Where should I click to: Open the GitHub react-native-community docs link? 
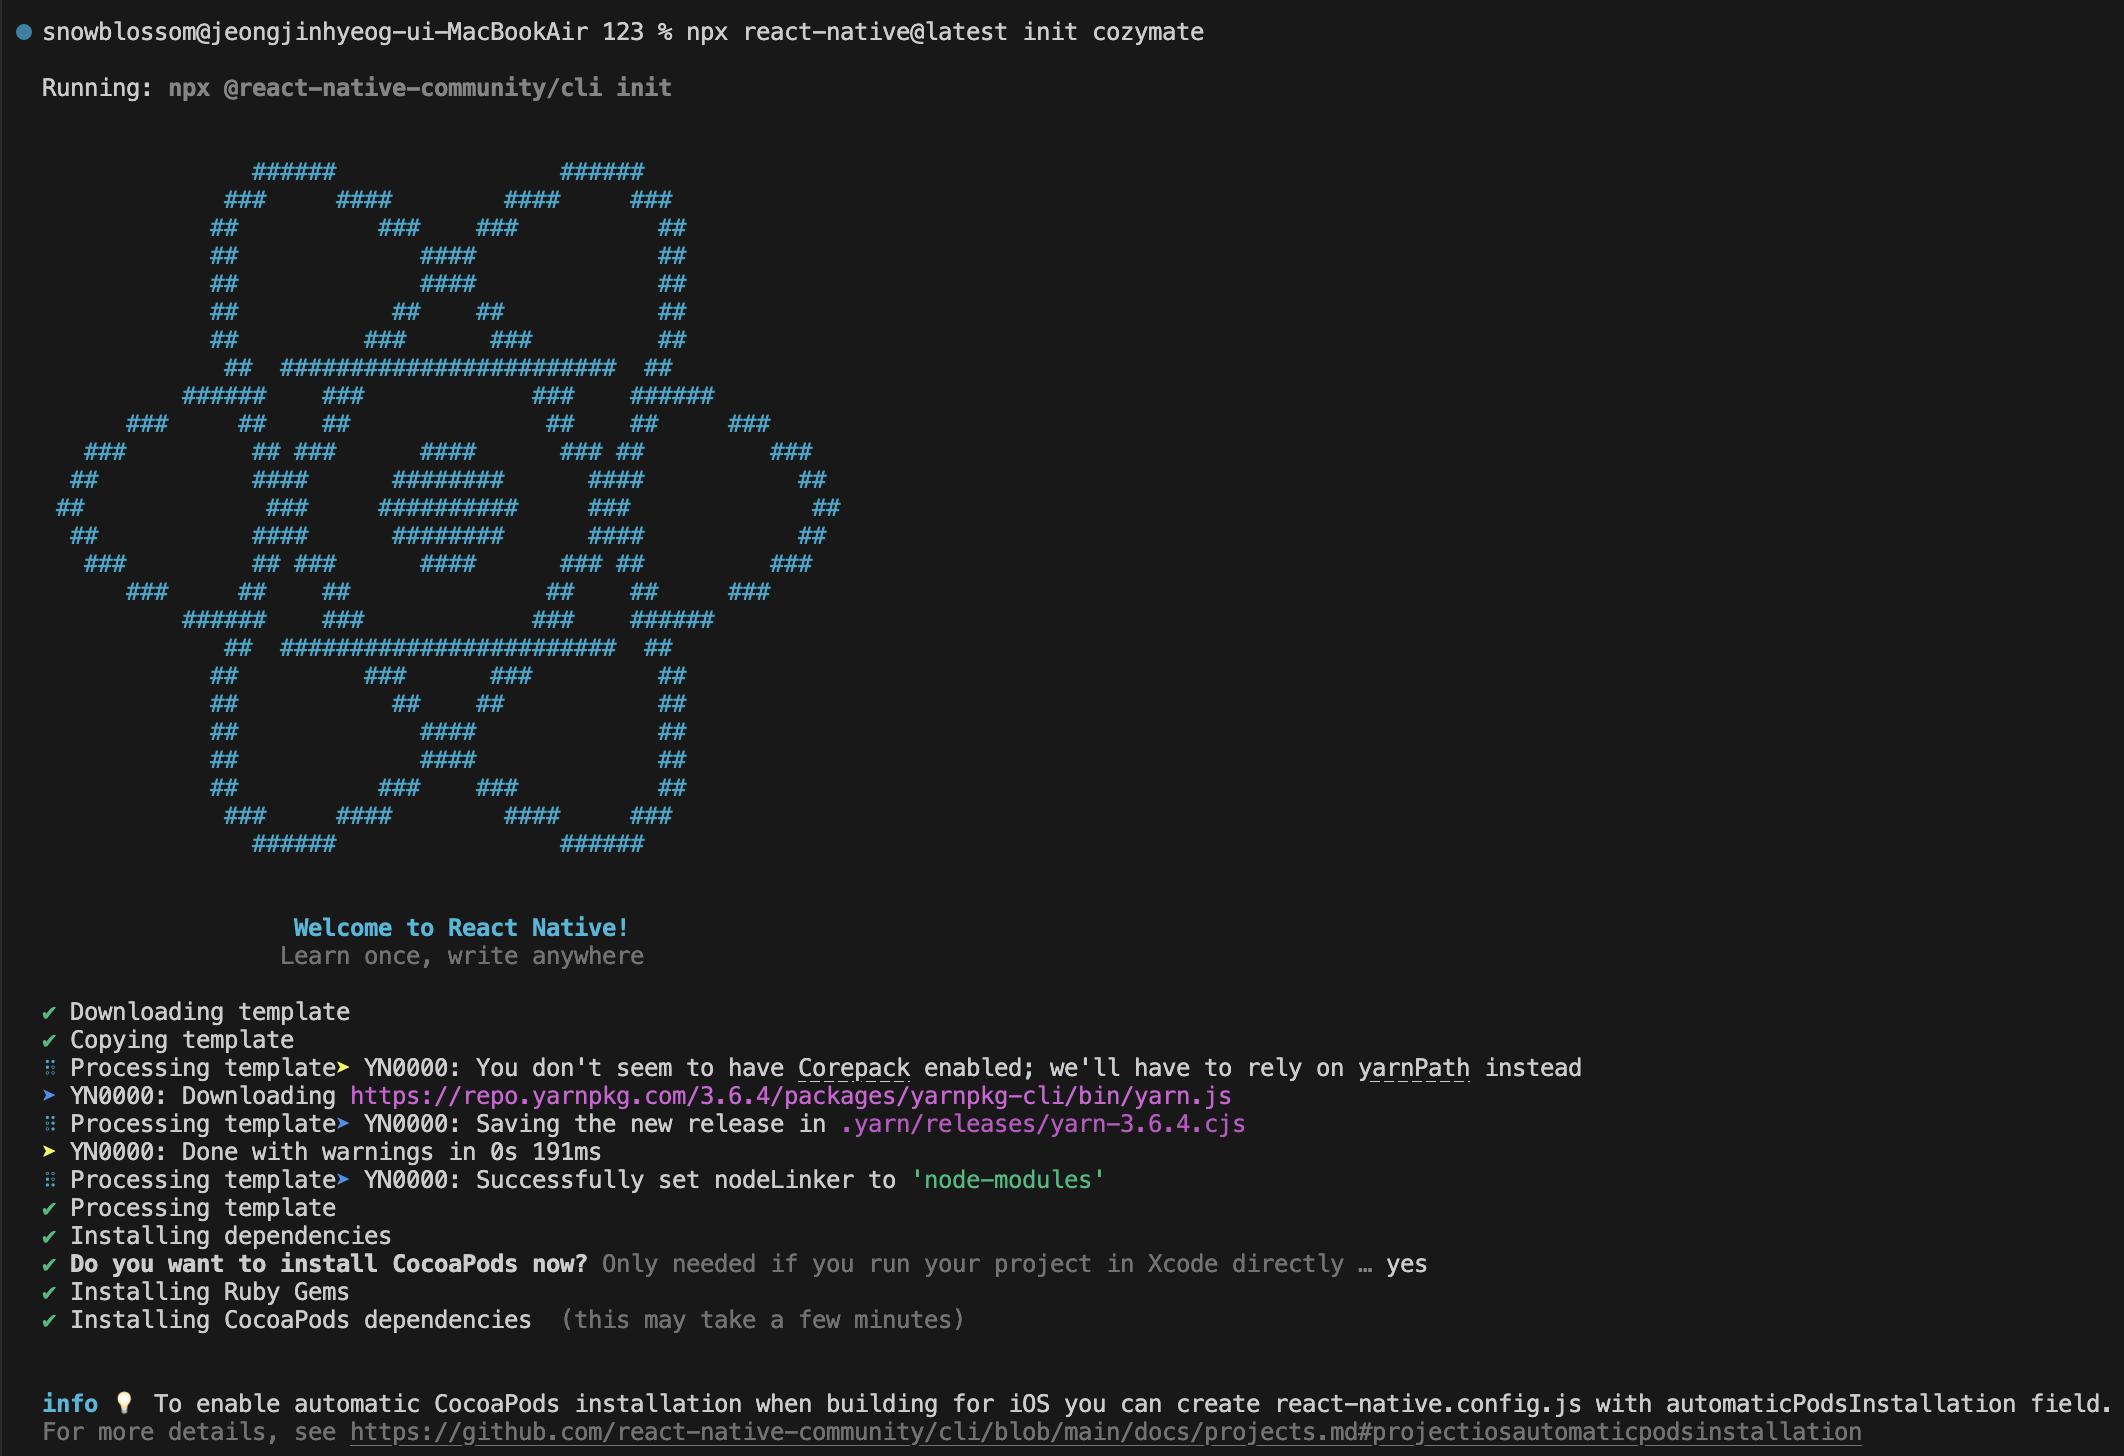tap(1105, 1432)
